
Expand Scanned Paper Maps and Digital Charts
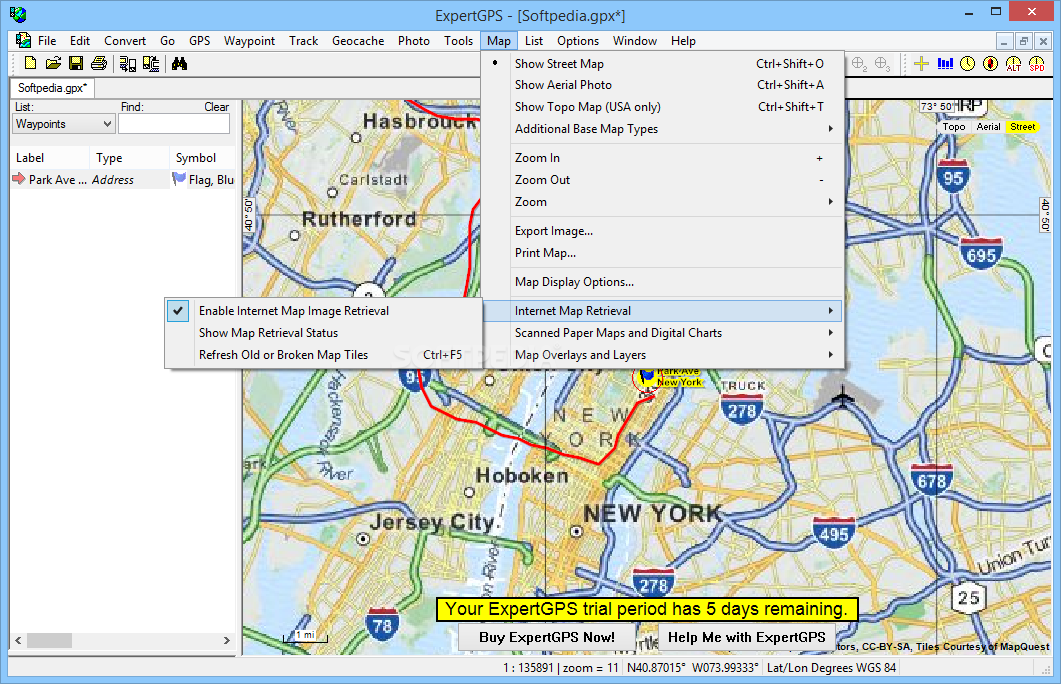click(663, 333)
